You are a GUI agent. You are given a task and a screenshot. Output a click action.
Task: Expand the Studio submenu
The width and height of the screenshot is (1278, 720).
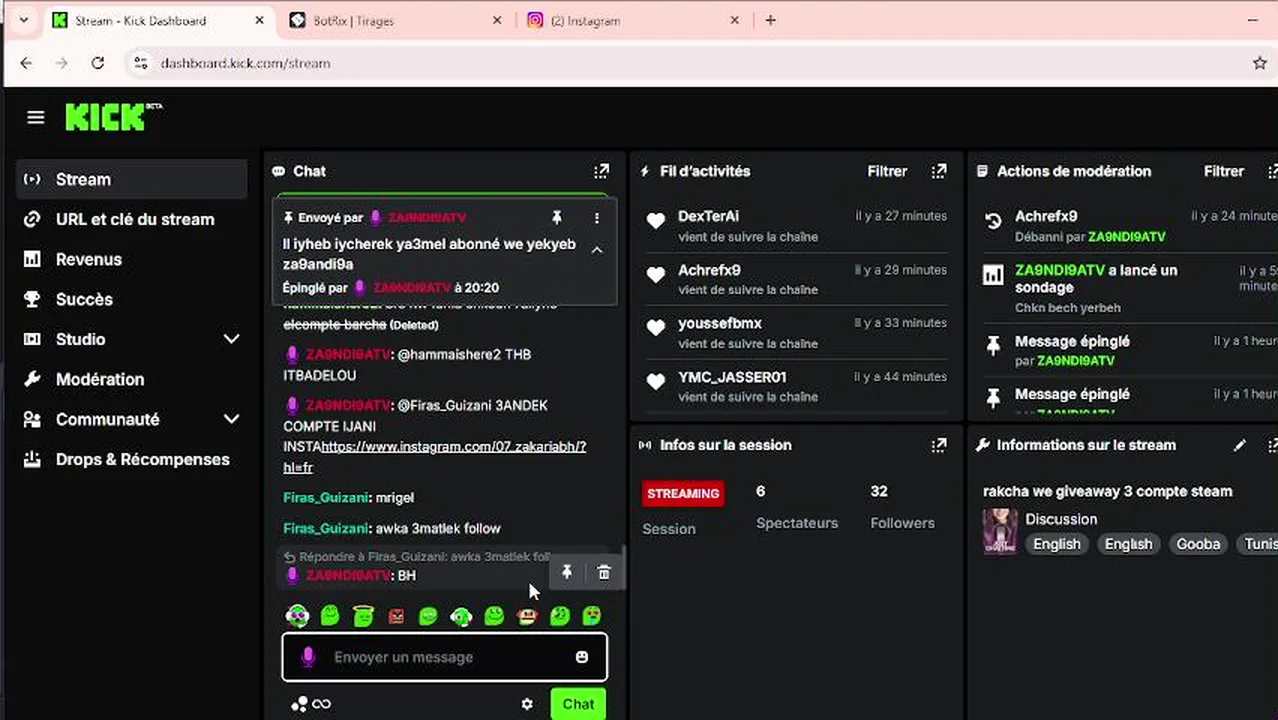point(231,339)
